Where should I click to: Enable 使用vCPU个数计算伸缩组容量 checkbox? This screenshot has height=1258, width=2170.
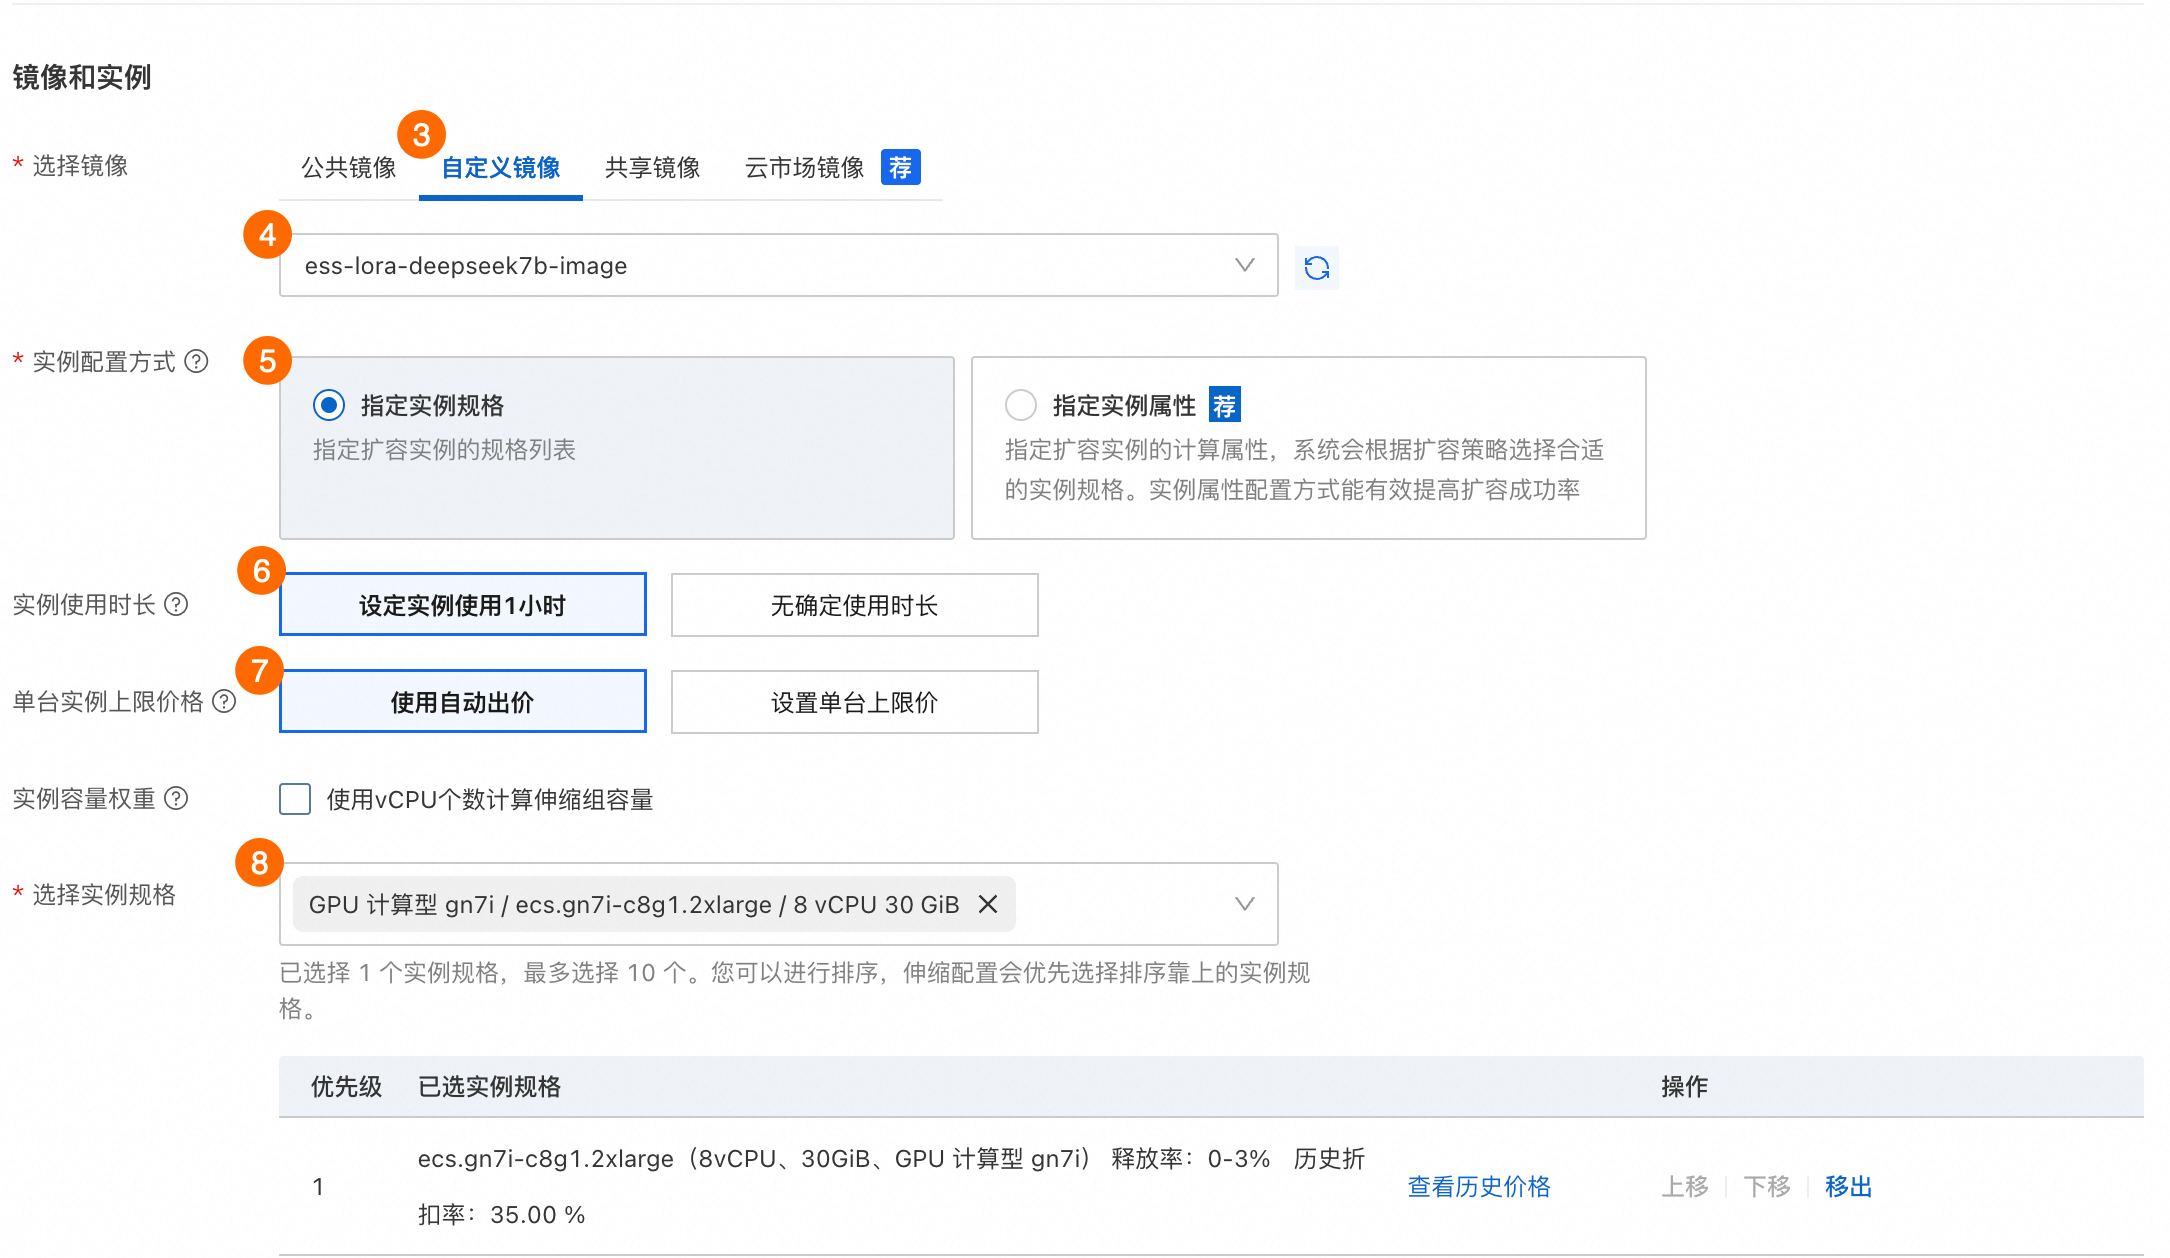point(295,799)
